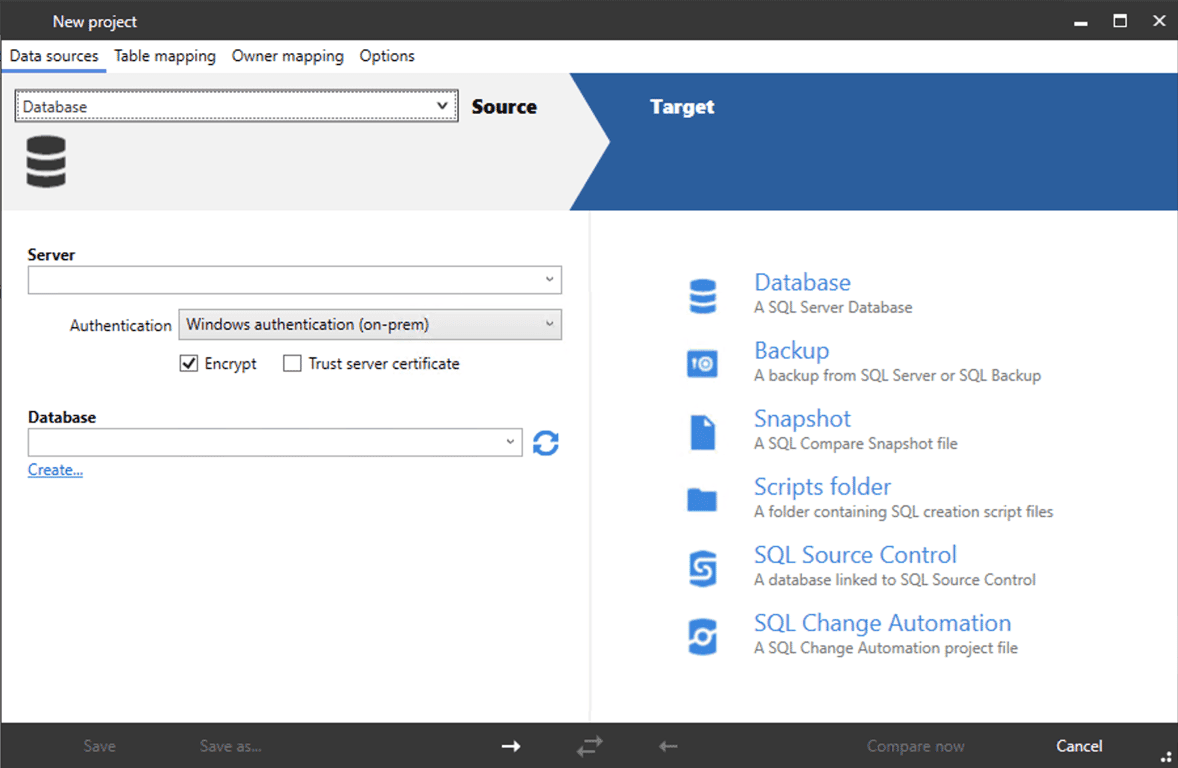Viewport: 1178px width, 768px height.
Task: Select the Database icon in Target panel
Action: pyautogui.click(x=703, y=294)
